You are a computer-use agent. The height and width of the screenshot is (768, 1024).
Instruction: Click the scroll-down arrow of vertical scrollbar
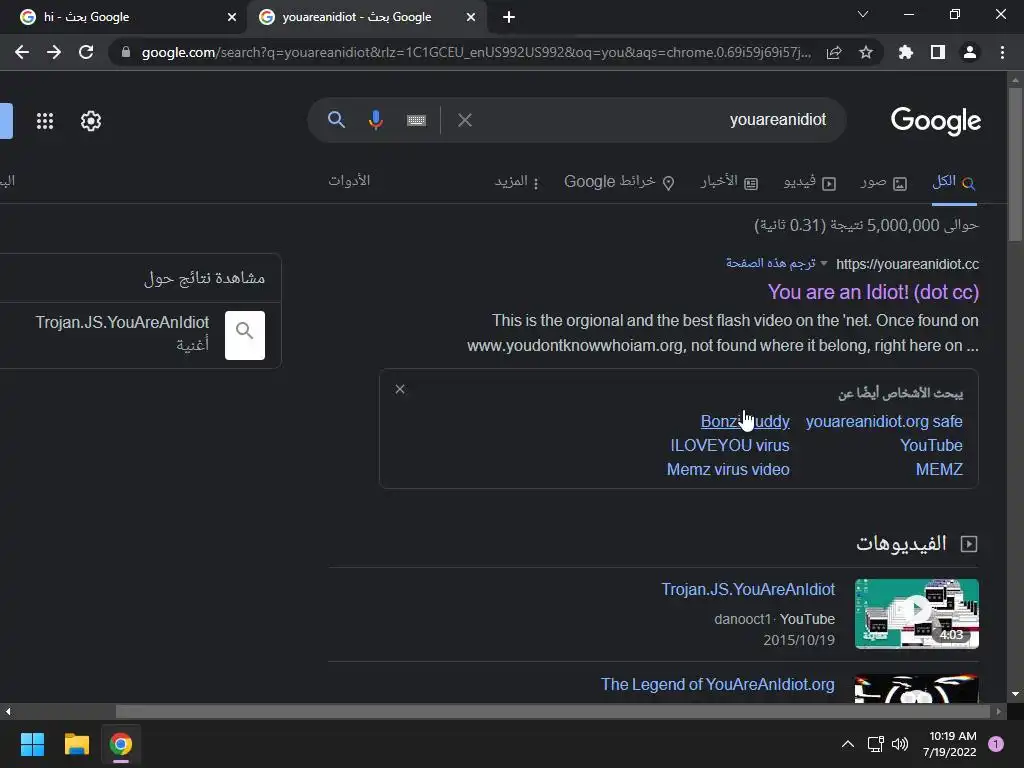pos(1015,695)
